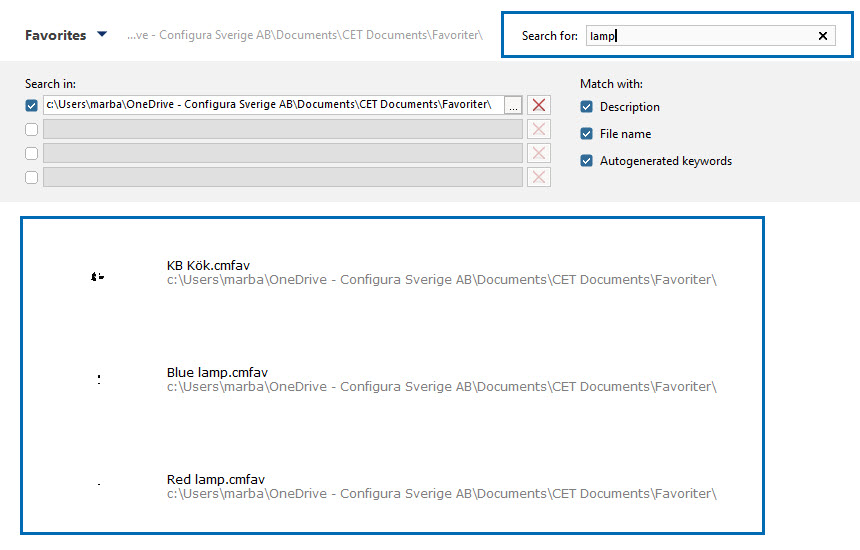
Task: Clear the search text with X
Action: pos(823,36)
